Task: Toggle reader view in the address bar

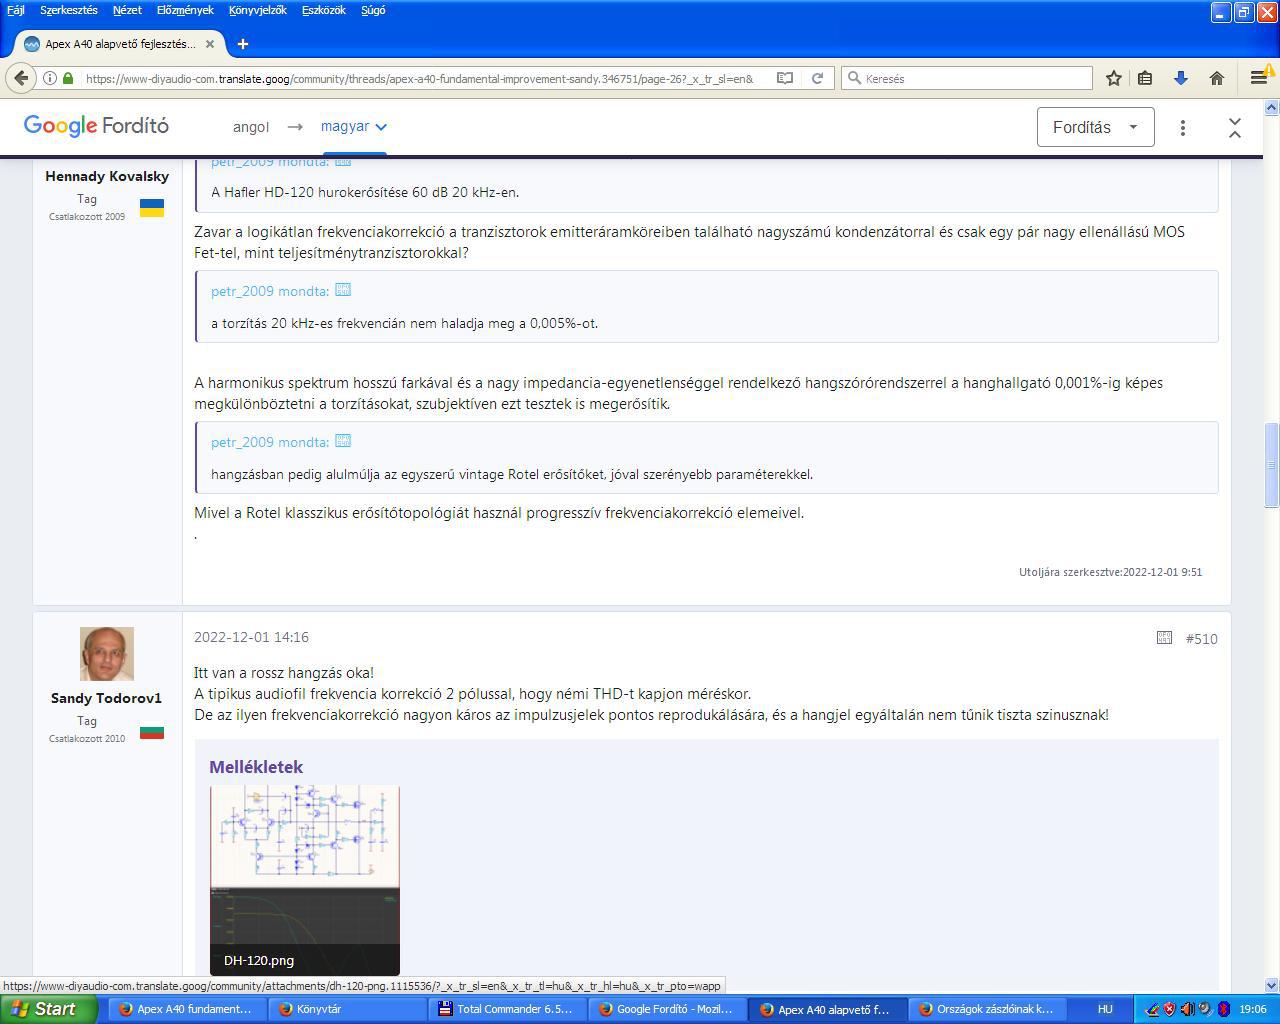Action: 785,78
